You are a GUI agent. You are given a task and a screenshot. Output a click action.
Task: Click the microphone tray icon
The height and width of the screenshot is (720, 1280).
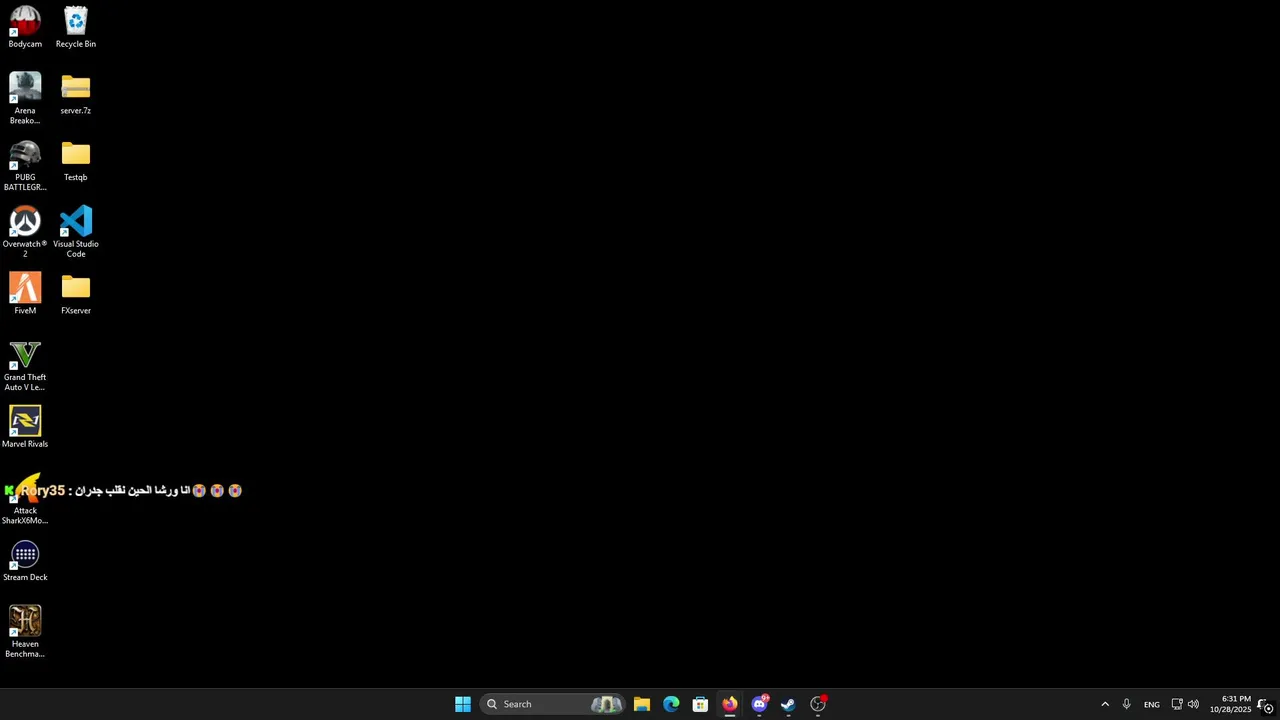point(1126,704)
